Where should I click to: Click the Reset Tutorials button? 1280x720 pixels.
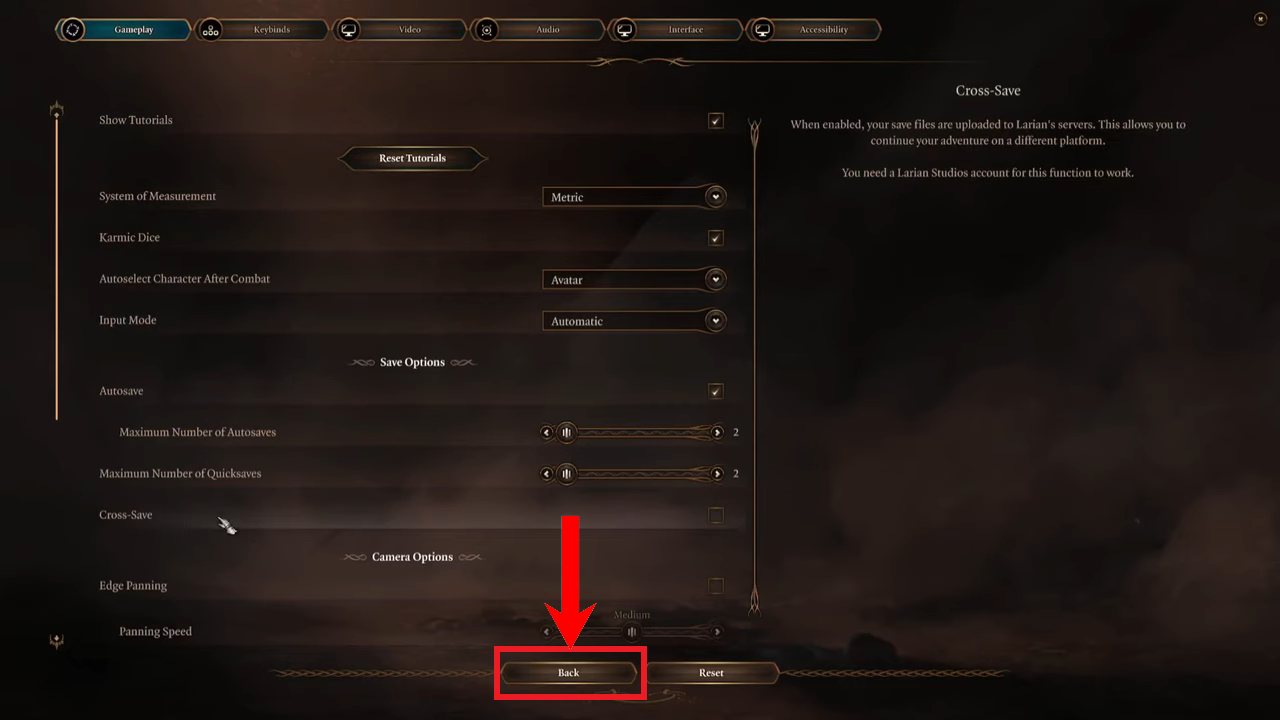(x=413, y=158)
